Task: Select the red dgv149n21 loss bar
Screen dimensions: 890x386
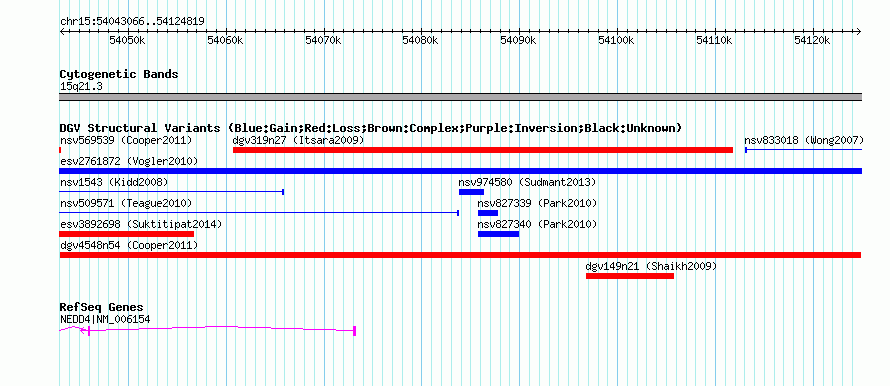Action: (x=630, y=276)
